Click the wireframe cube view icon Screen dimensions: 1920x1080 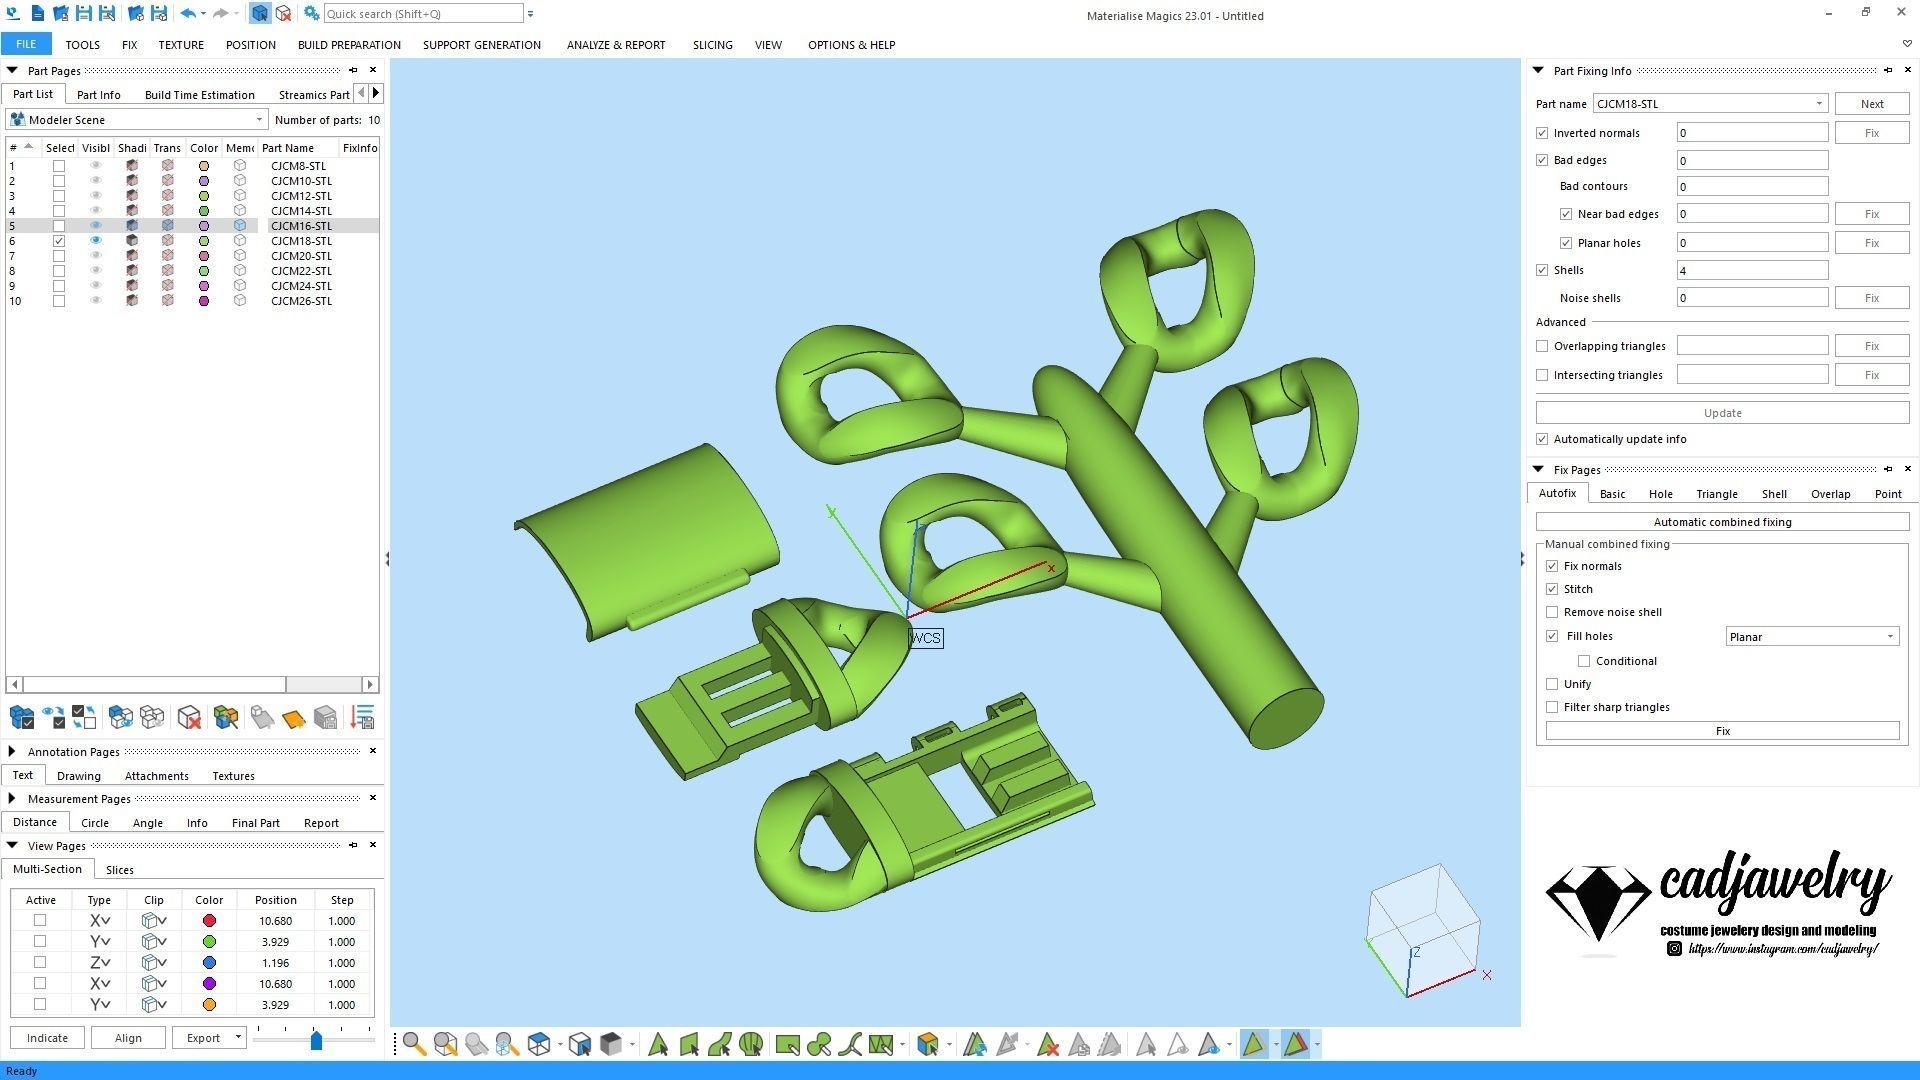539,1045
